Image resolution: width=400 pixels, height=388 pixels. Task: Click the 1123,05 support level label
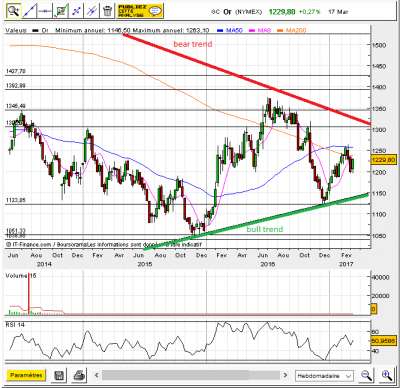16,200
